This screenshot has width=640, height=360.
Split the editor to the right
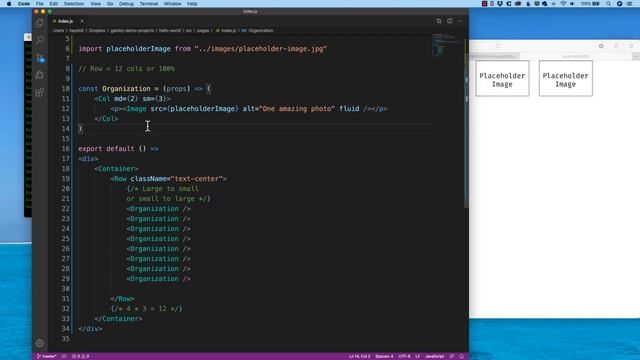(449, 21)
